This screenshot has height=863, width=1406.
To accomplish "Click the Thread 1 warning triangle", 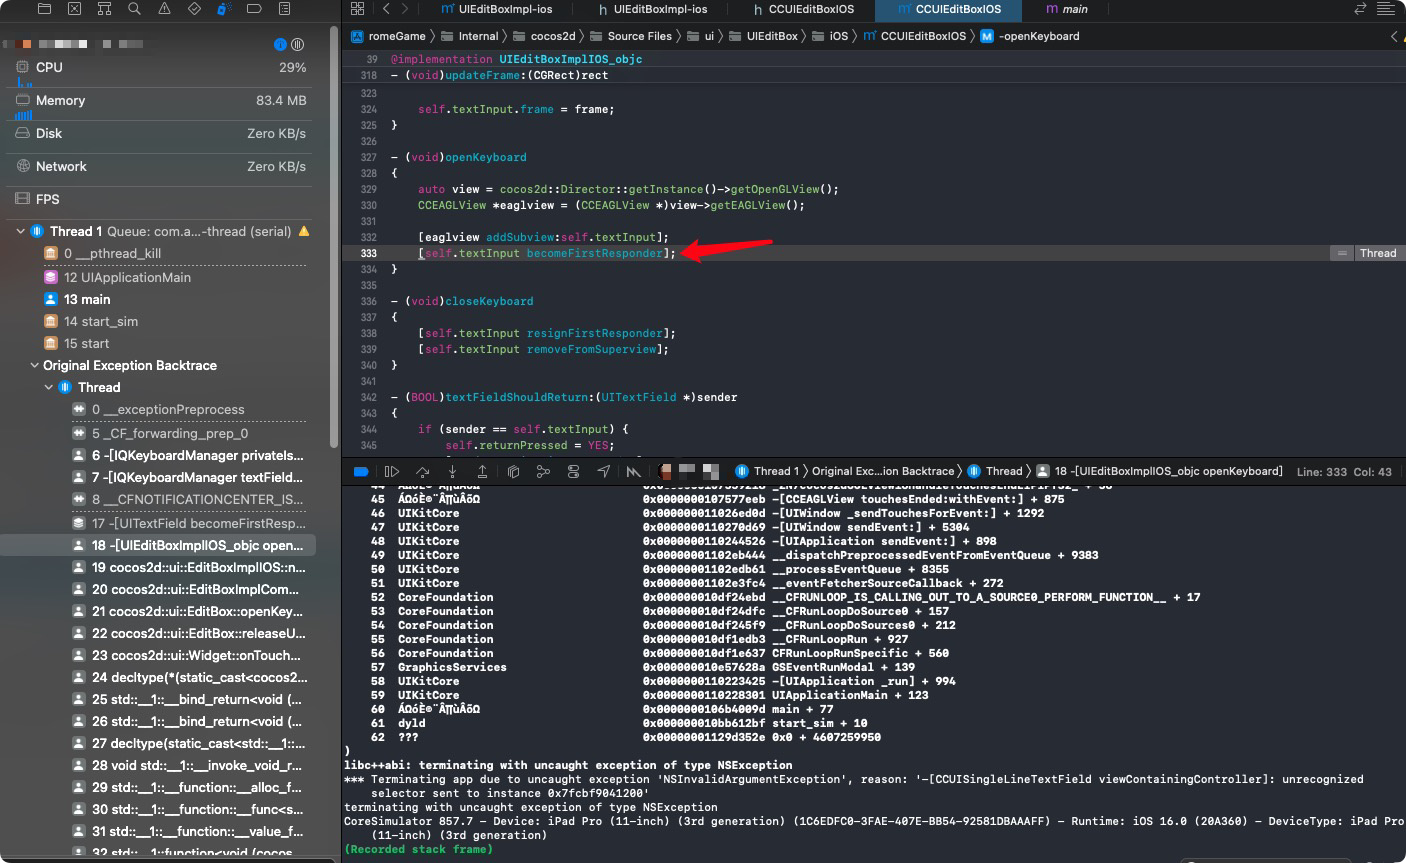I will tap(304, 231).
